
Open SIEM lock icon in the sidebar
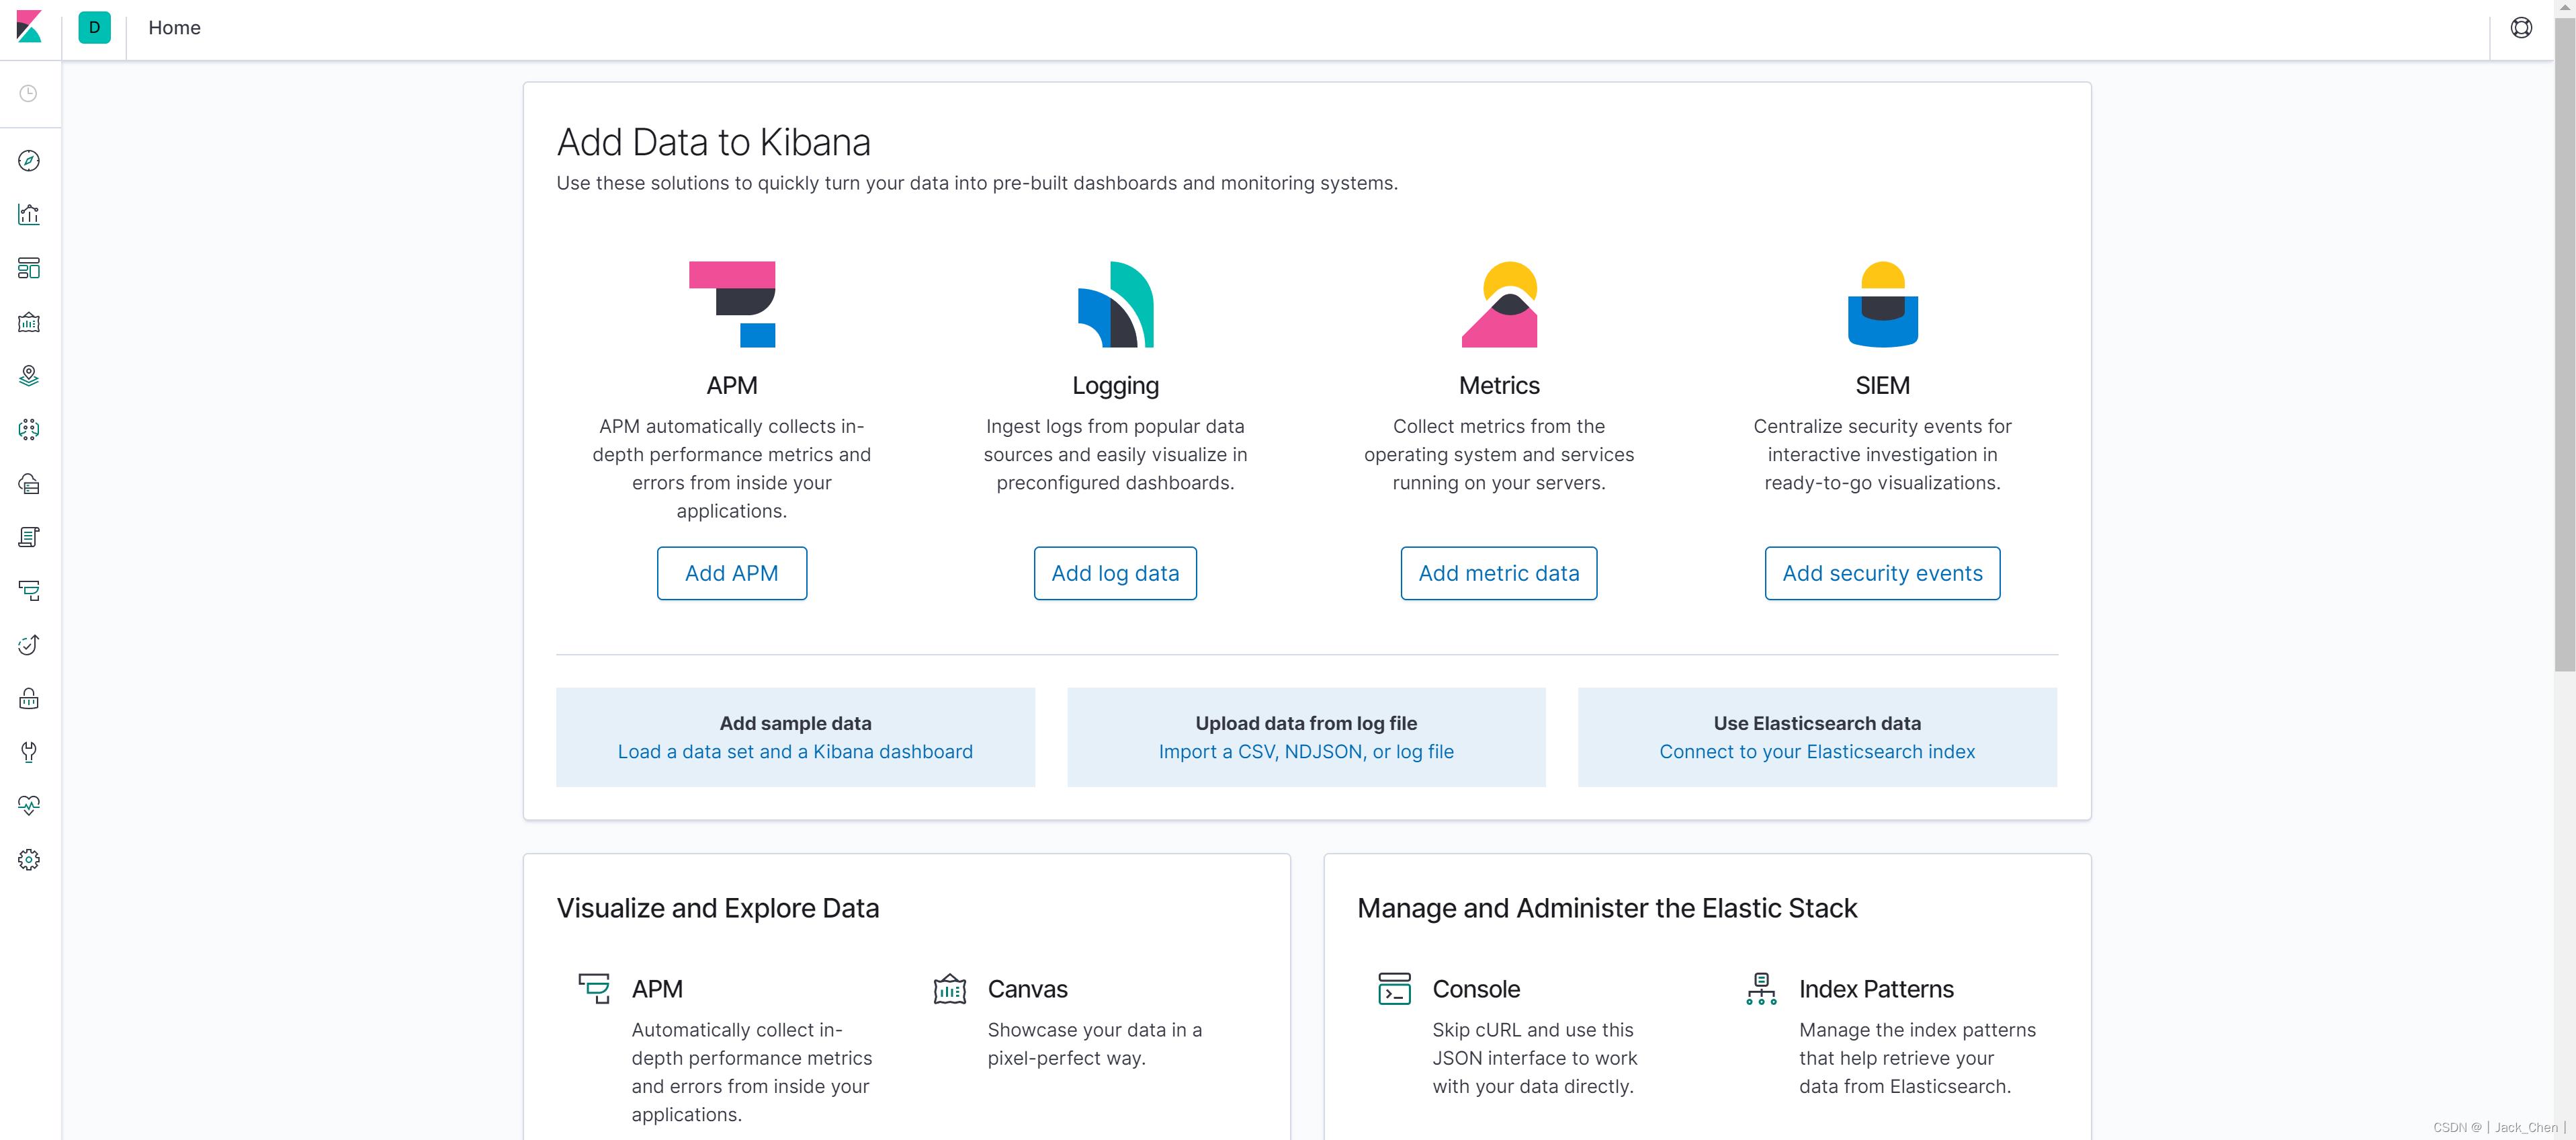(29, 698)
